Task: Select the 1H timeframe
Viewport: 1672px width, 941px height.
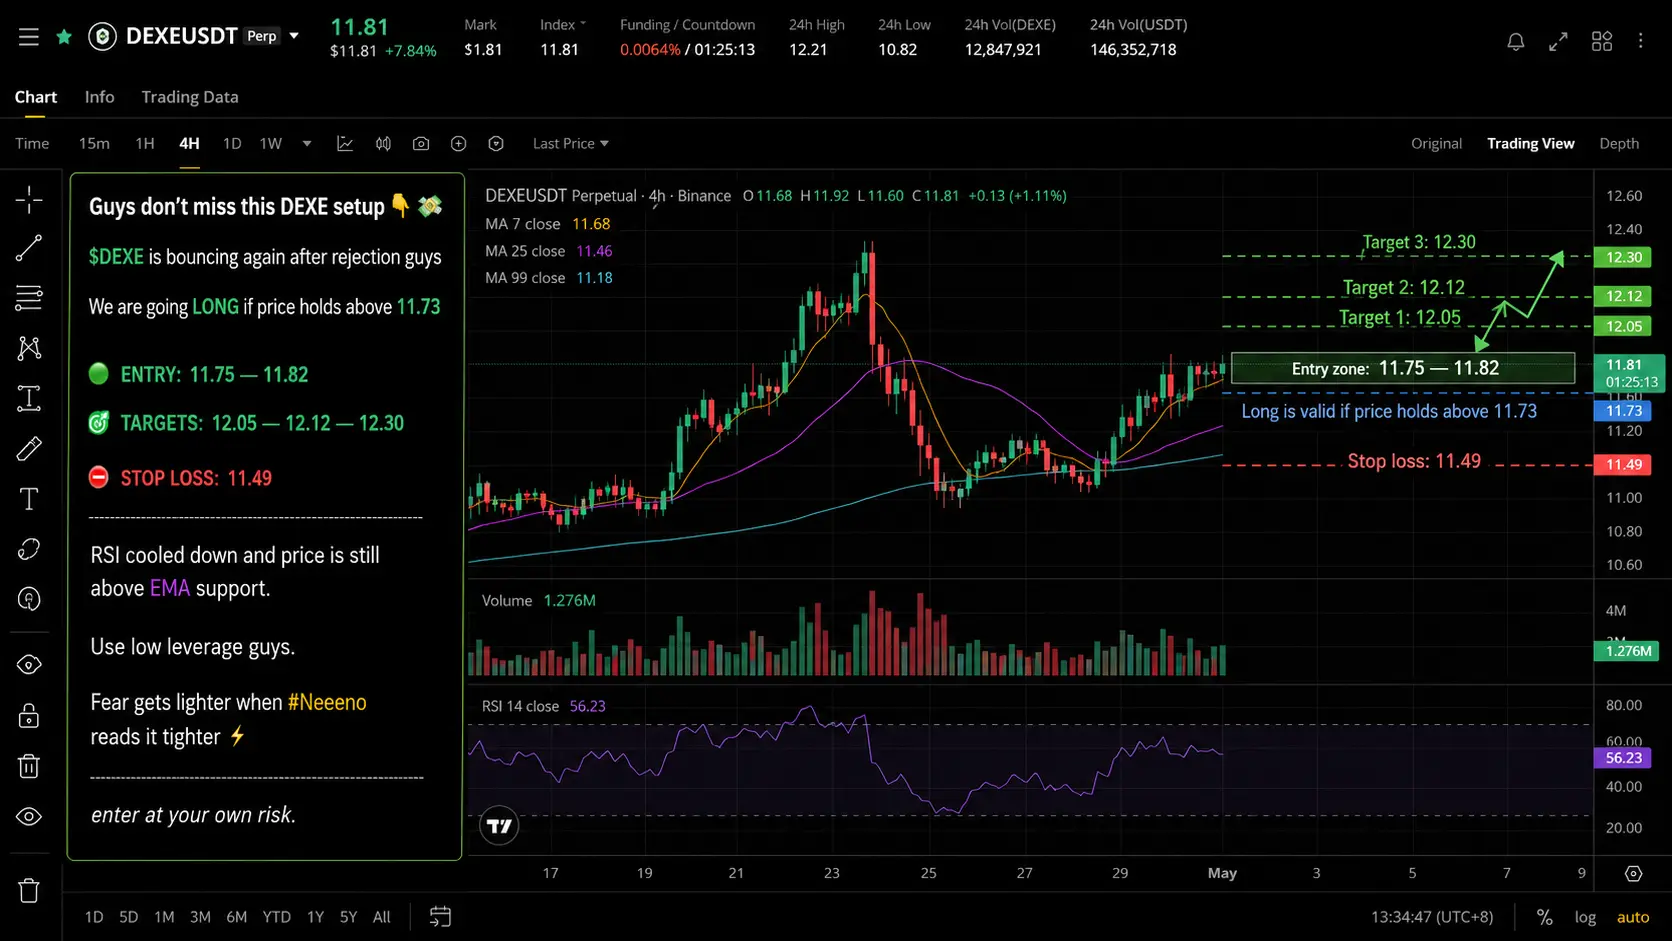Action: click(x=145, y=144)
